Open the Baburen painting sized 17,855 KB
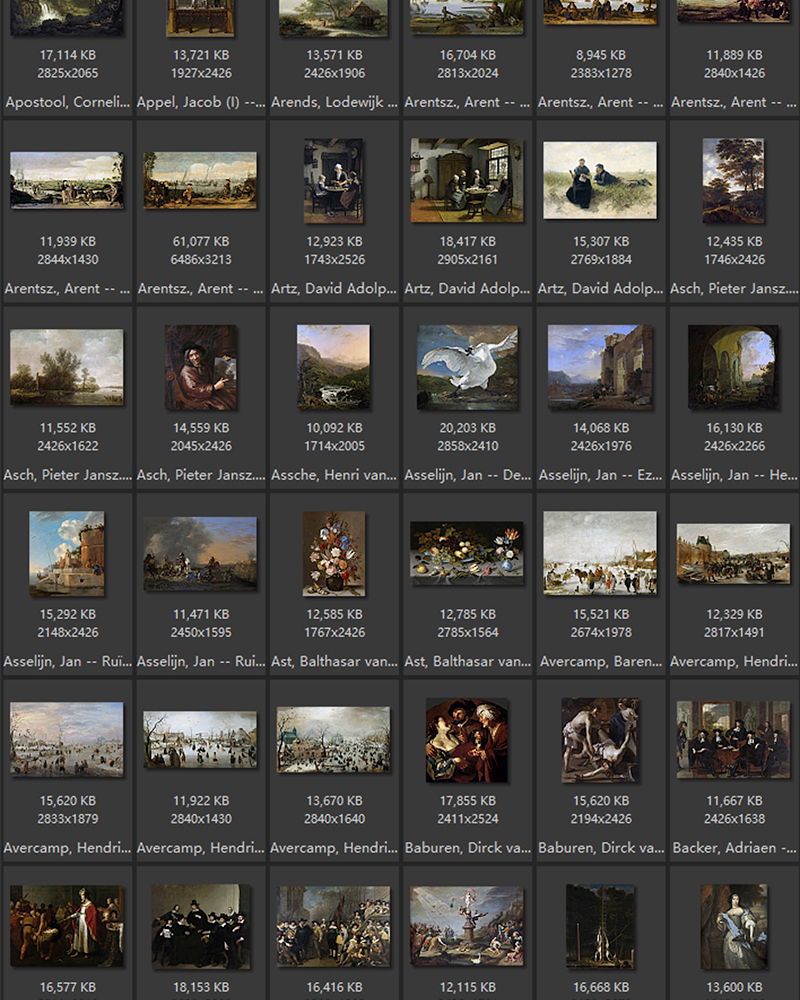Viewport: 800px width, 1000px height. [x=467, y=740]
